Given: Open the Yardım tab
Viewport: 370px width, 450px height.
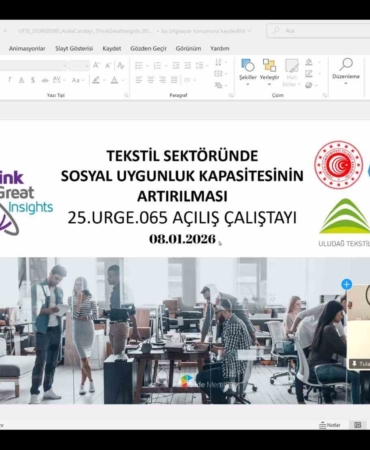Looking at the screenshot, I should 220,49.
